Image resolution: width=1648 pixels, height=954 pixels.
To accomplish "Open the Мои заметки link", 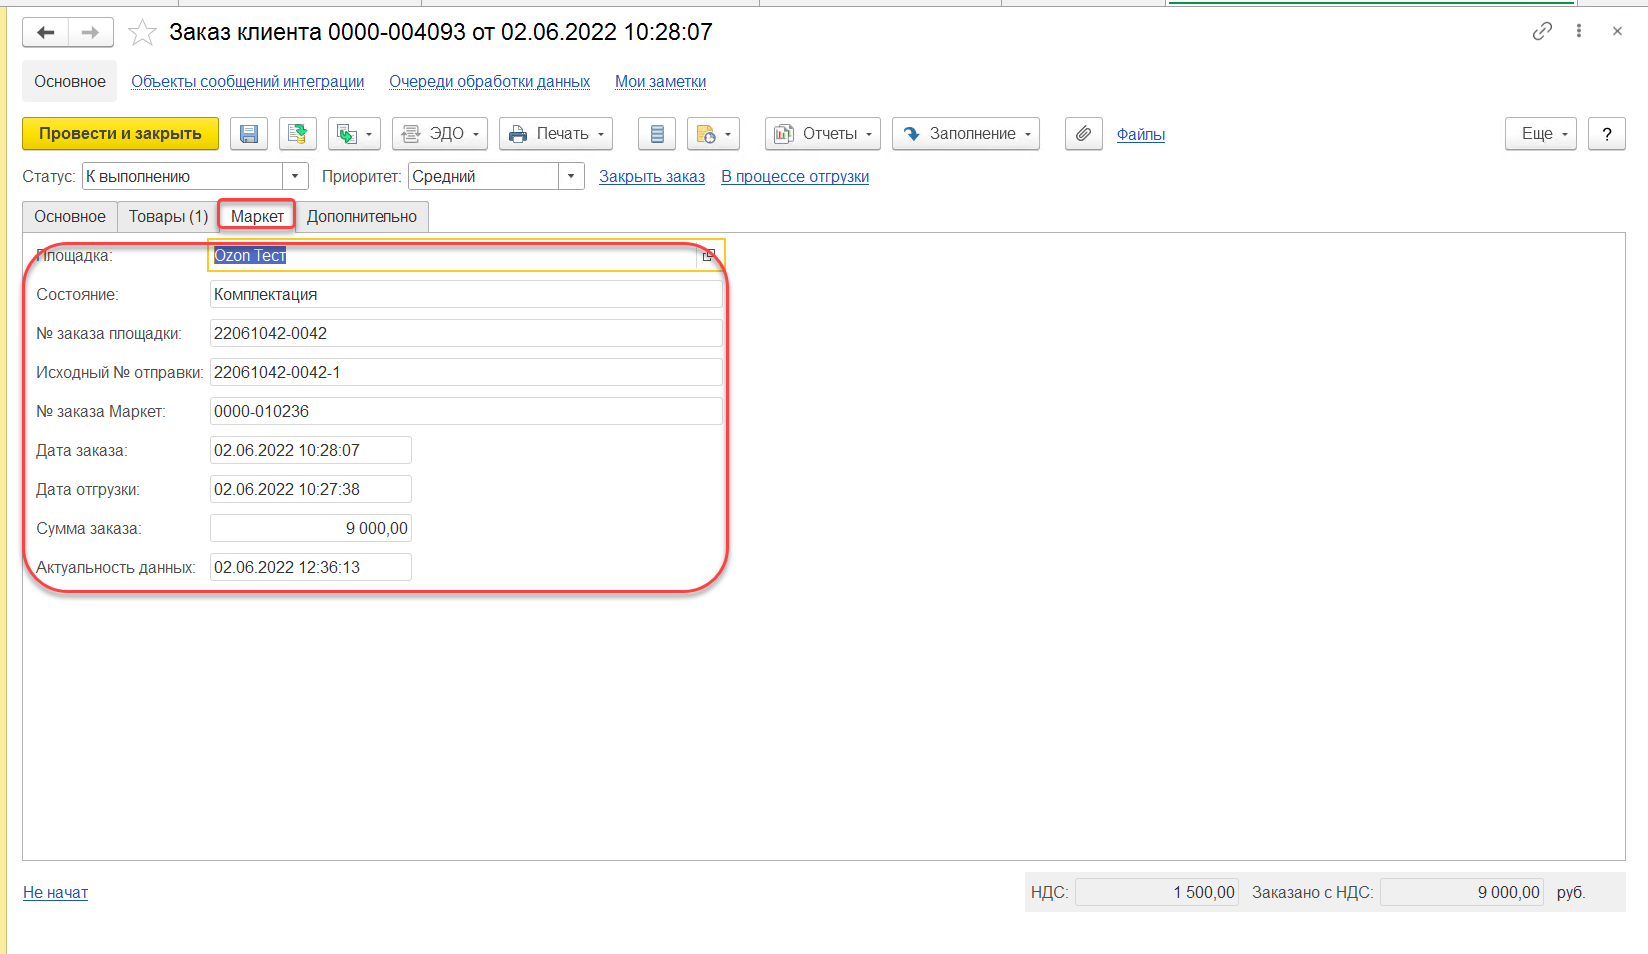I will (x=661, y=82).
